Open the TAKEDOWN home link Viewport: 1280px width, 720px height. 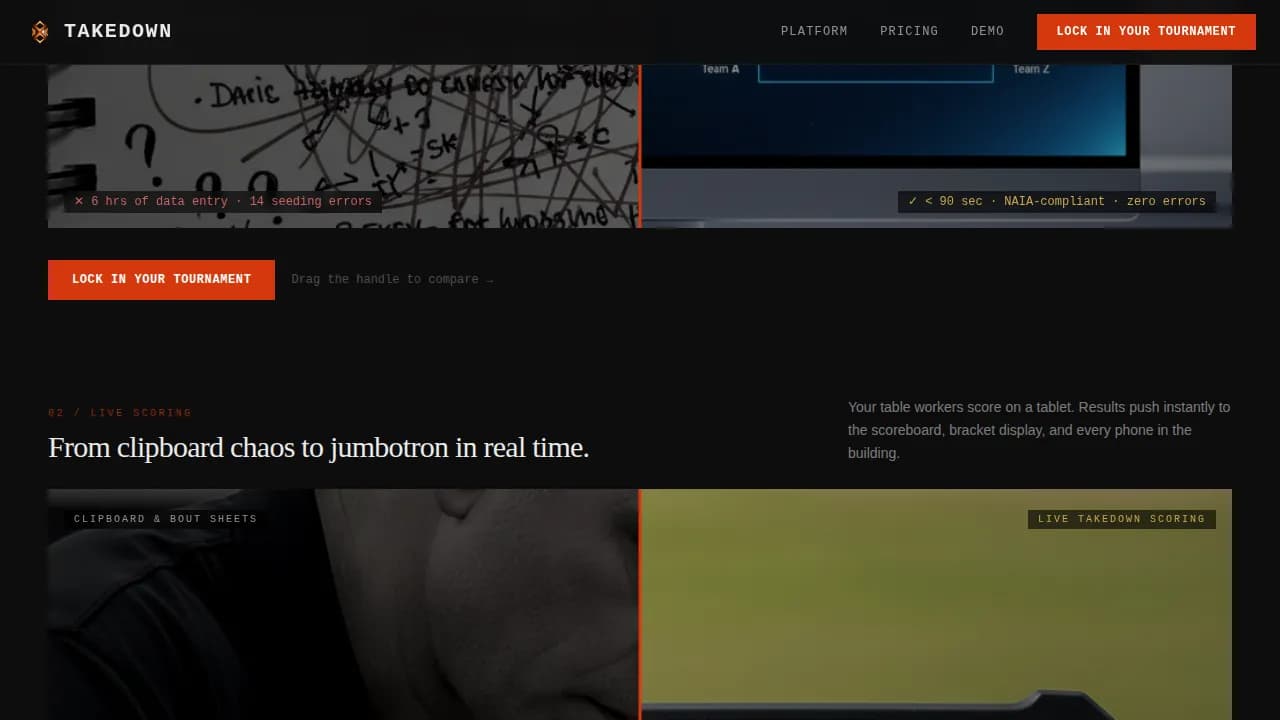[x=101, y=32]
